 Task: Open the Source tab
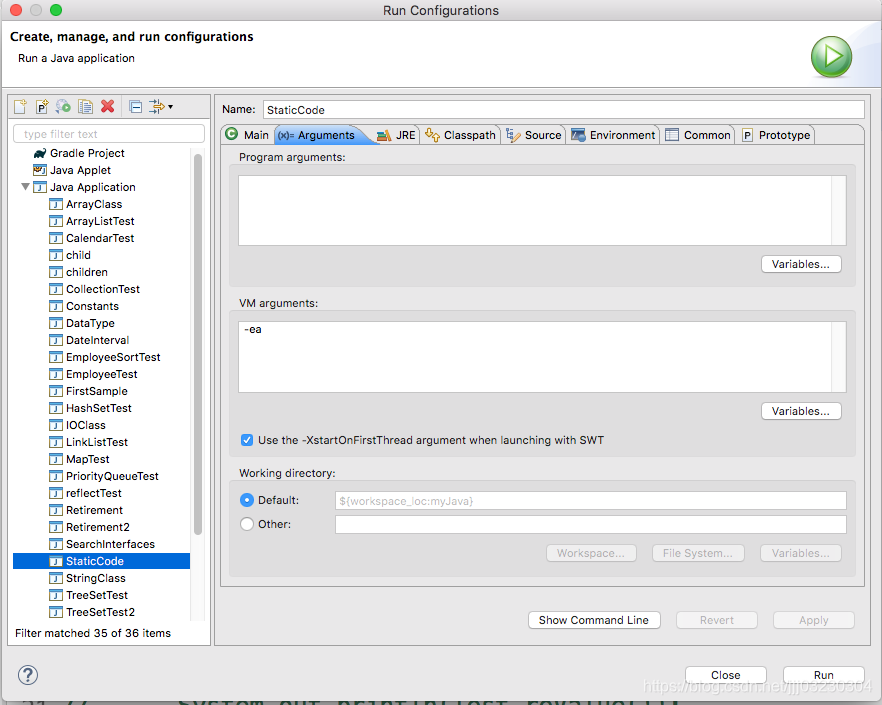534,135
